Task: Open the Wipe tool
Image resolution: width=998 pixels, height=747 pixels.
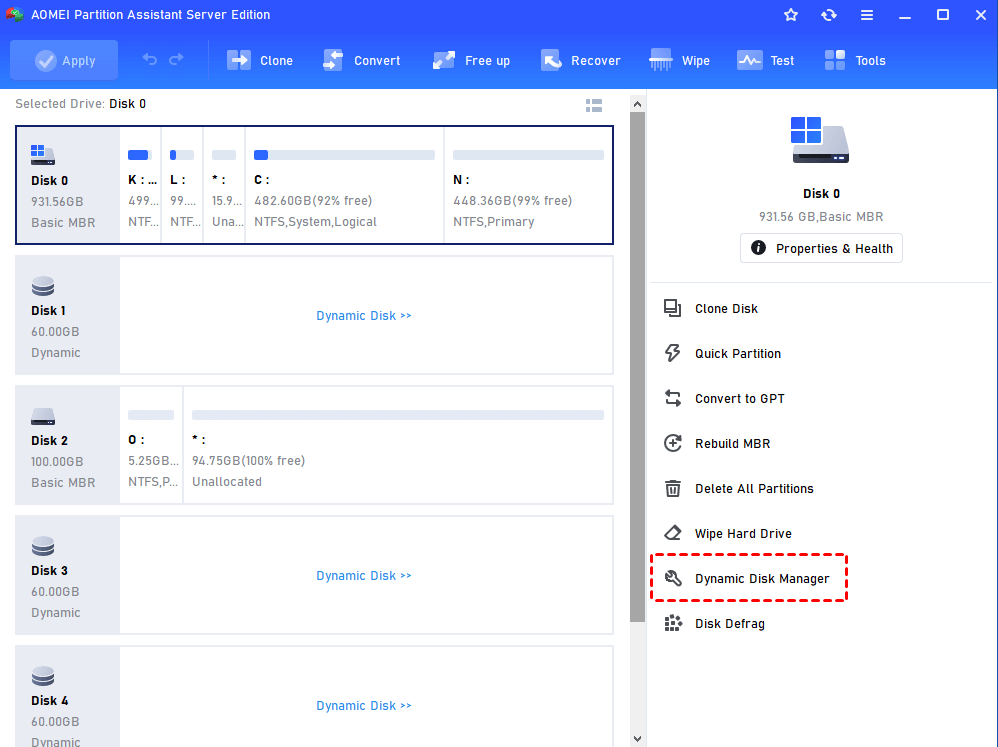Action: (x=679, y=60)
